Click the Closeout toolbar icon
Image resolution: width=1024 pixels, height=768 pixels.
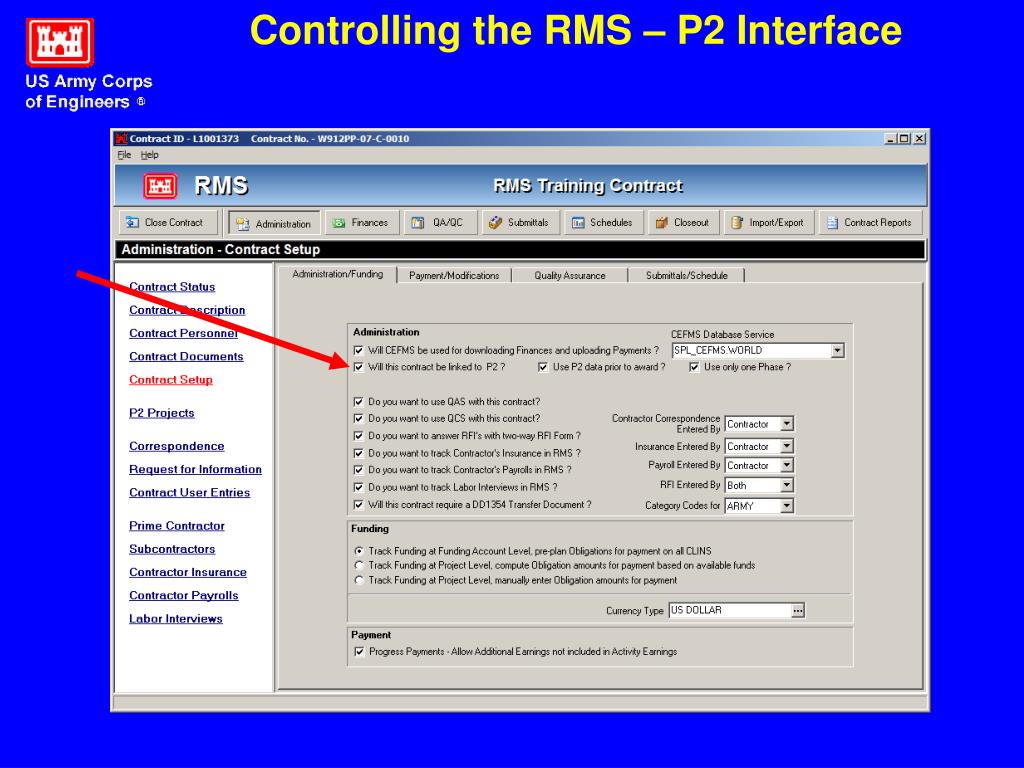click(662, 223)
